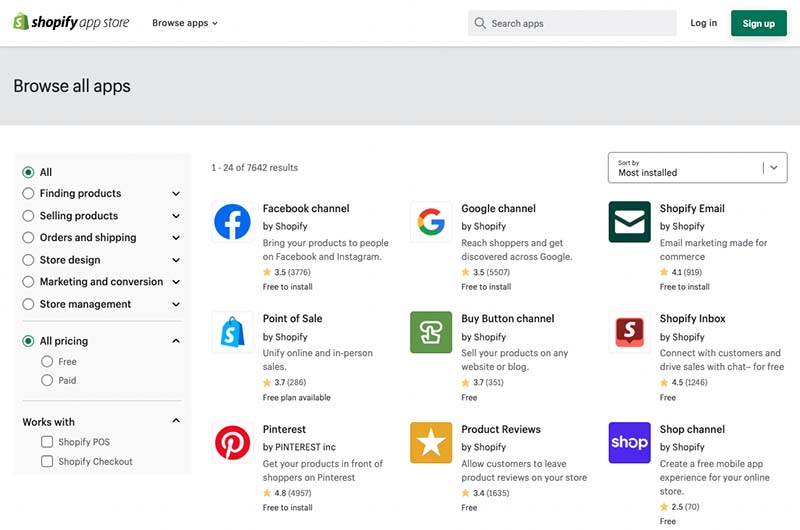Collapse the All pricing section chevron
The image size is (800, 530).
pyautogui.click(x=176, y=341)
